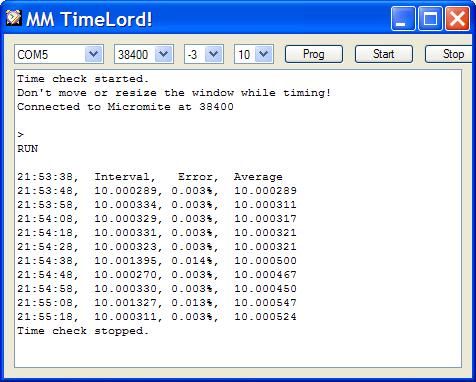
Task: Click the 'Time check started.' log line
Action: 83,79
